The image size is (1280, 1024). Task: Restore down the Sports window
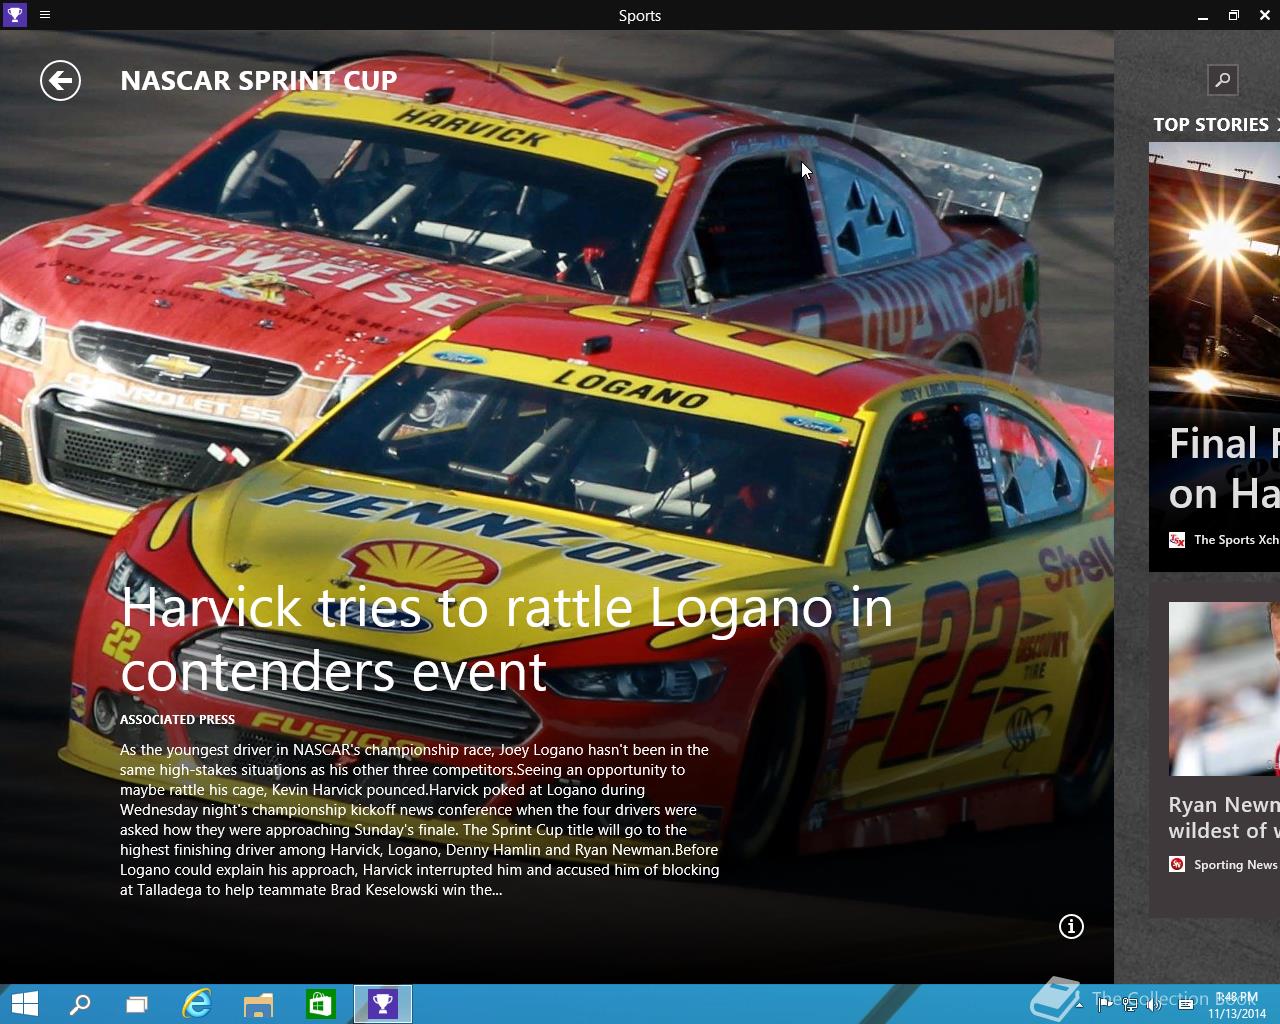click(x=1234, y=15)
